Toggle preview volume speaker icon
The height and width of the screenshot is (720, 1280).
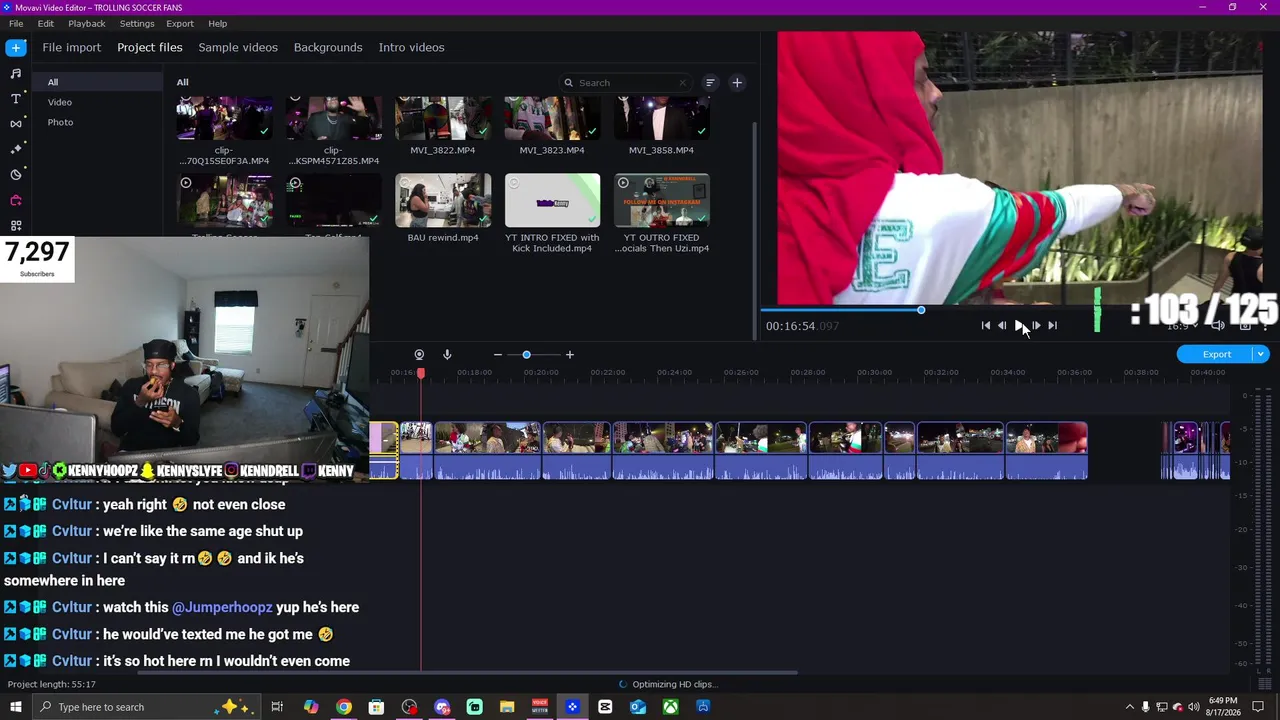pos(1217,325)
